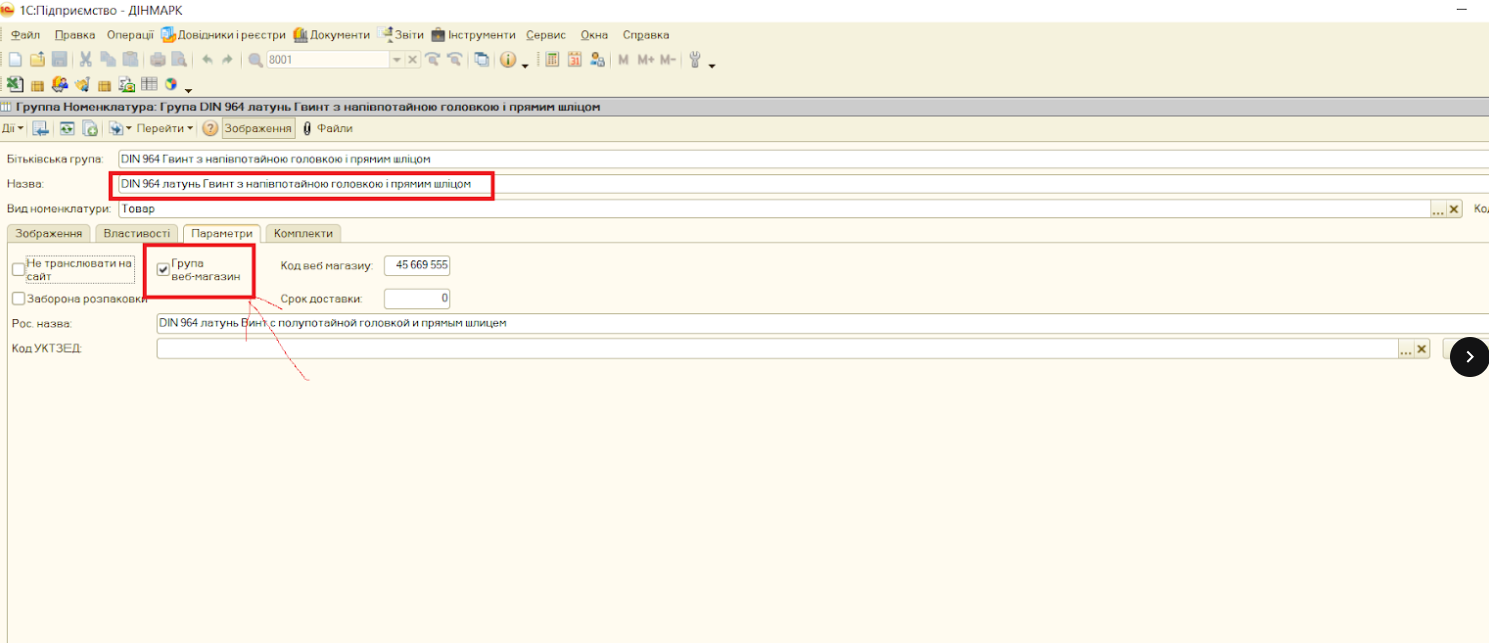The width and height of the screenshot is (1489, 643).
Task: Click the windows list icon
Action: (482, 60)
